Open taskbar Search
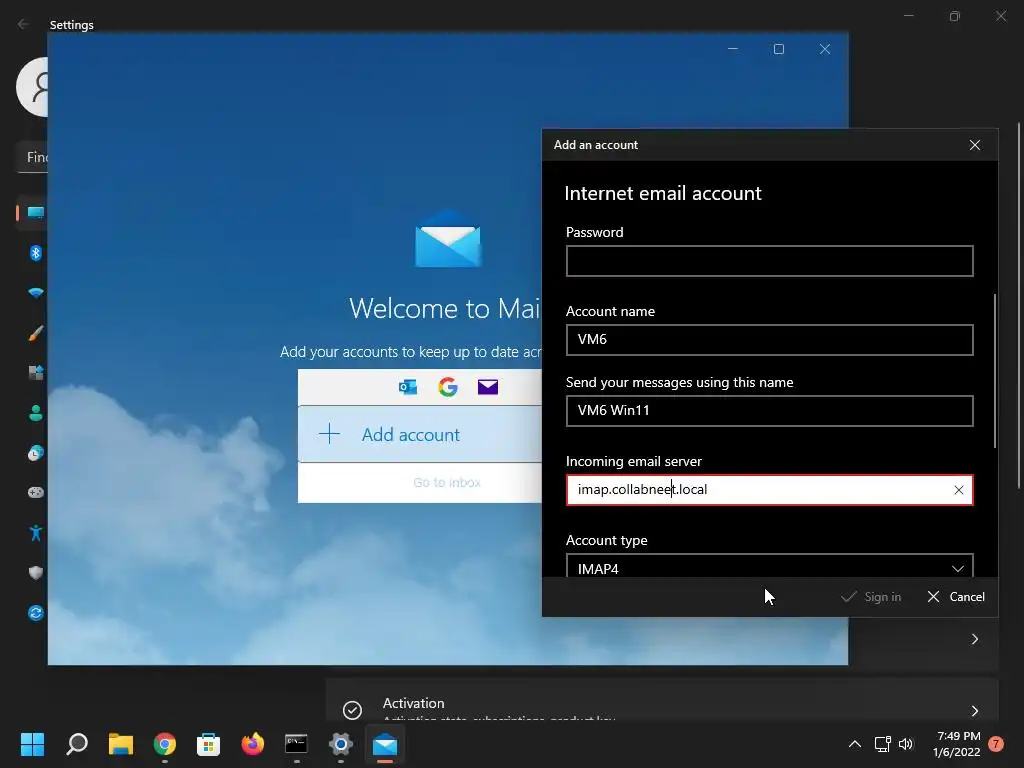The width and height of the screenshot is (1024, 768). 76,744
